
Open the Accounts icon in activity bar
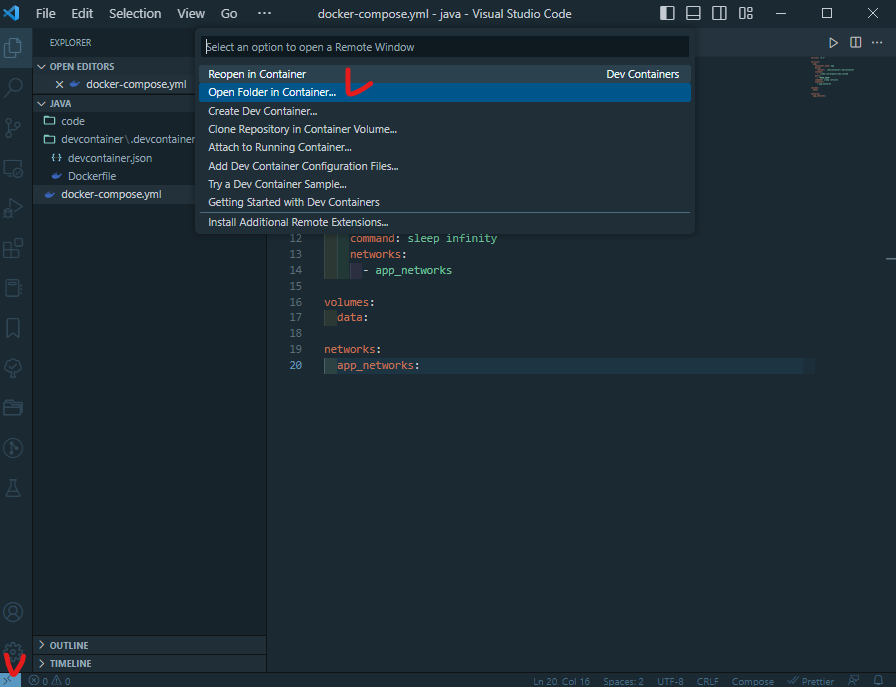pos(13,612)
